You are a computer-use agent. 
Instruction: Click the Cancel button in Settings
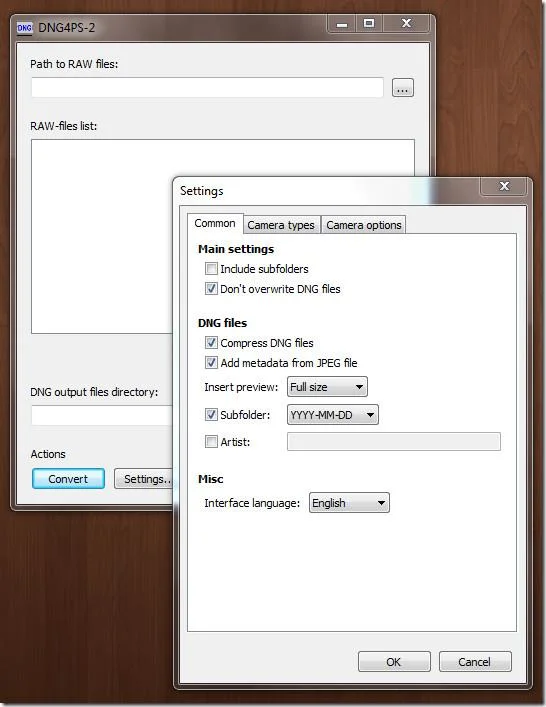475,661
